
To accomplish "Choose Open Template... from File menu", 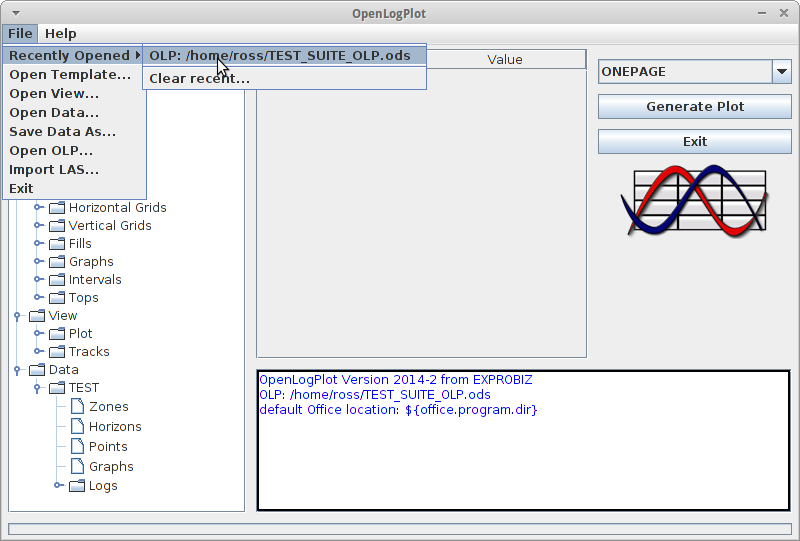I will click(x=74, y=75).
